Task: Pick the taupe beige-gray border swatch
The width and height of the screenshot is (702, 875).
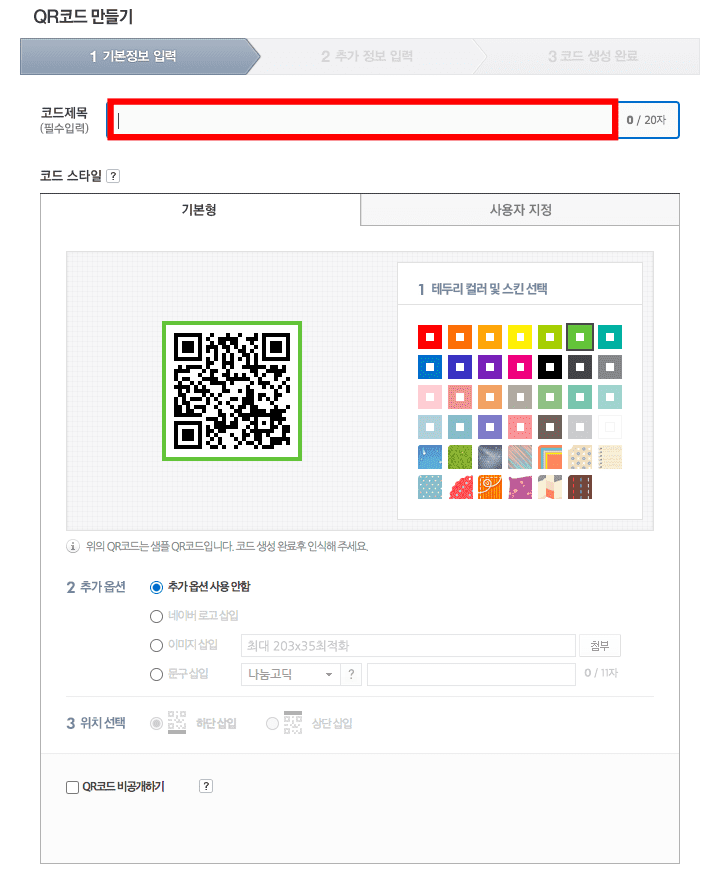Action: click(520, 397)
